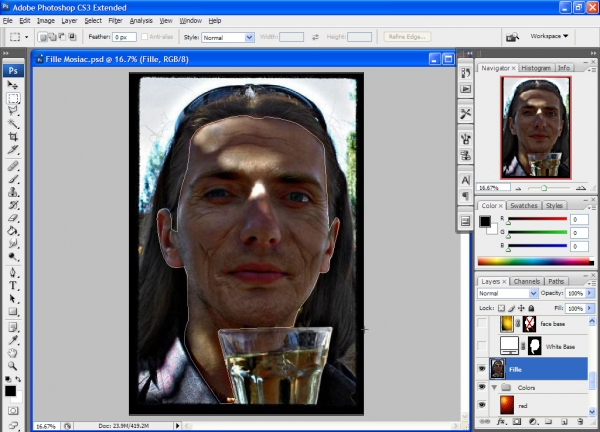Open the Layers panel options menu
The image size is (600, 432).
pos(592,283)
